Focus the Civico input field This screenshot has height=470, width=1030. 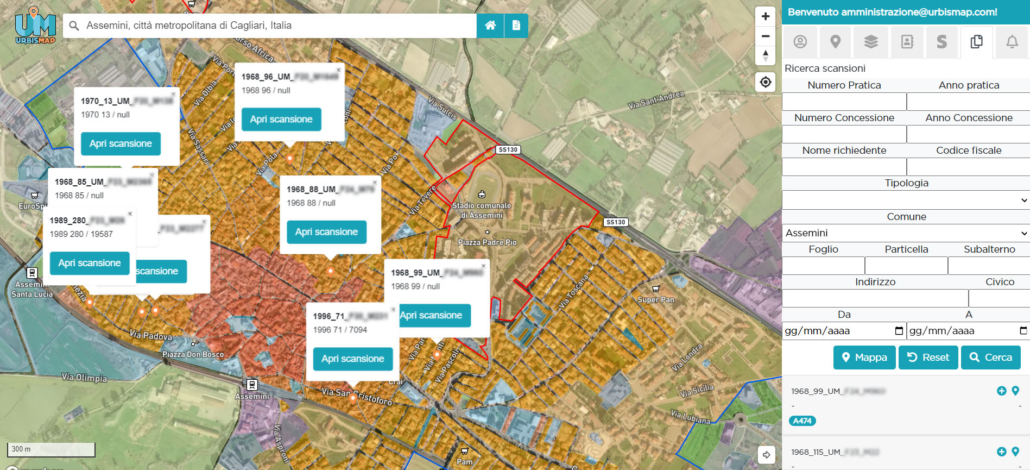[999, 298]
